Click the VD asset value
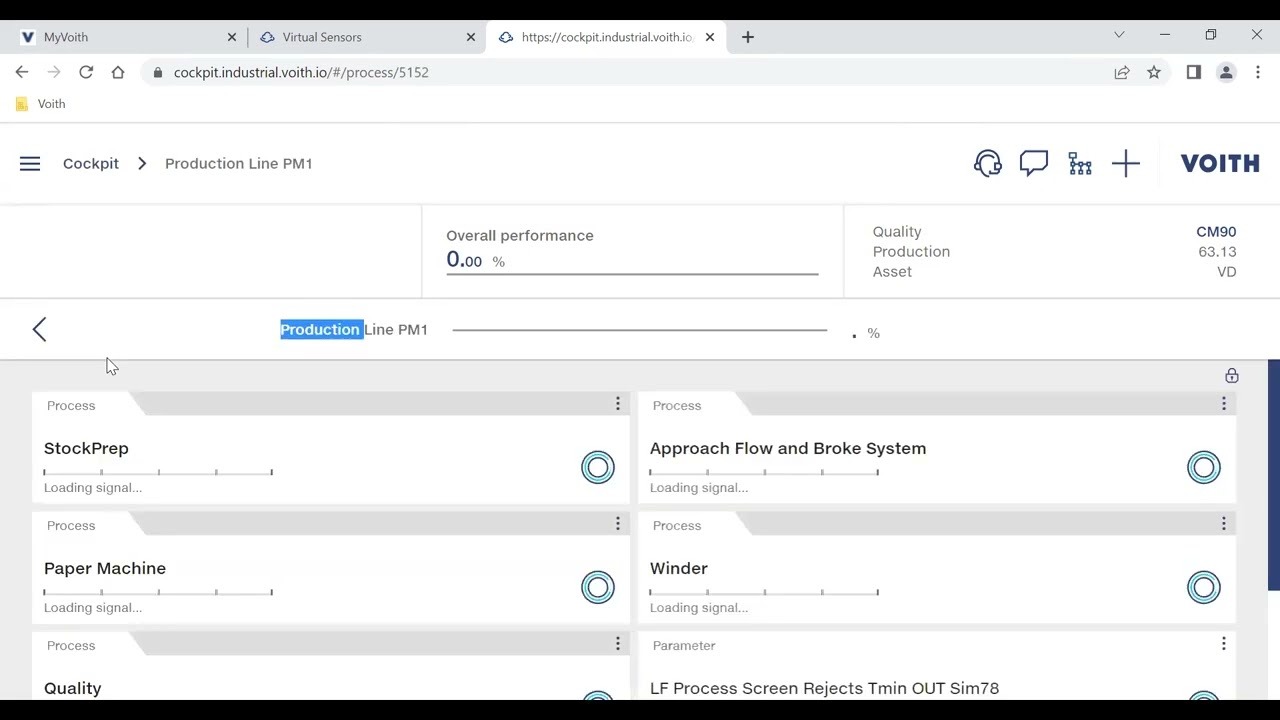1280x720 pixels. pos(1226,271)
